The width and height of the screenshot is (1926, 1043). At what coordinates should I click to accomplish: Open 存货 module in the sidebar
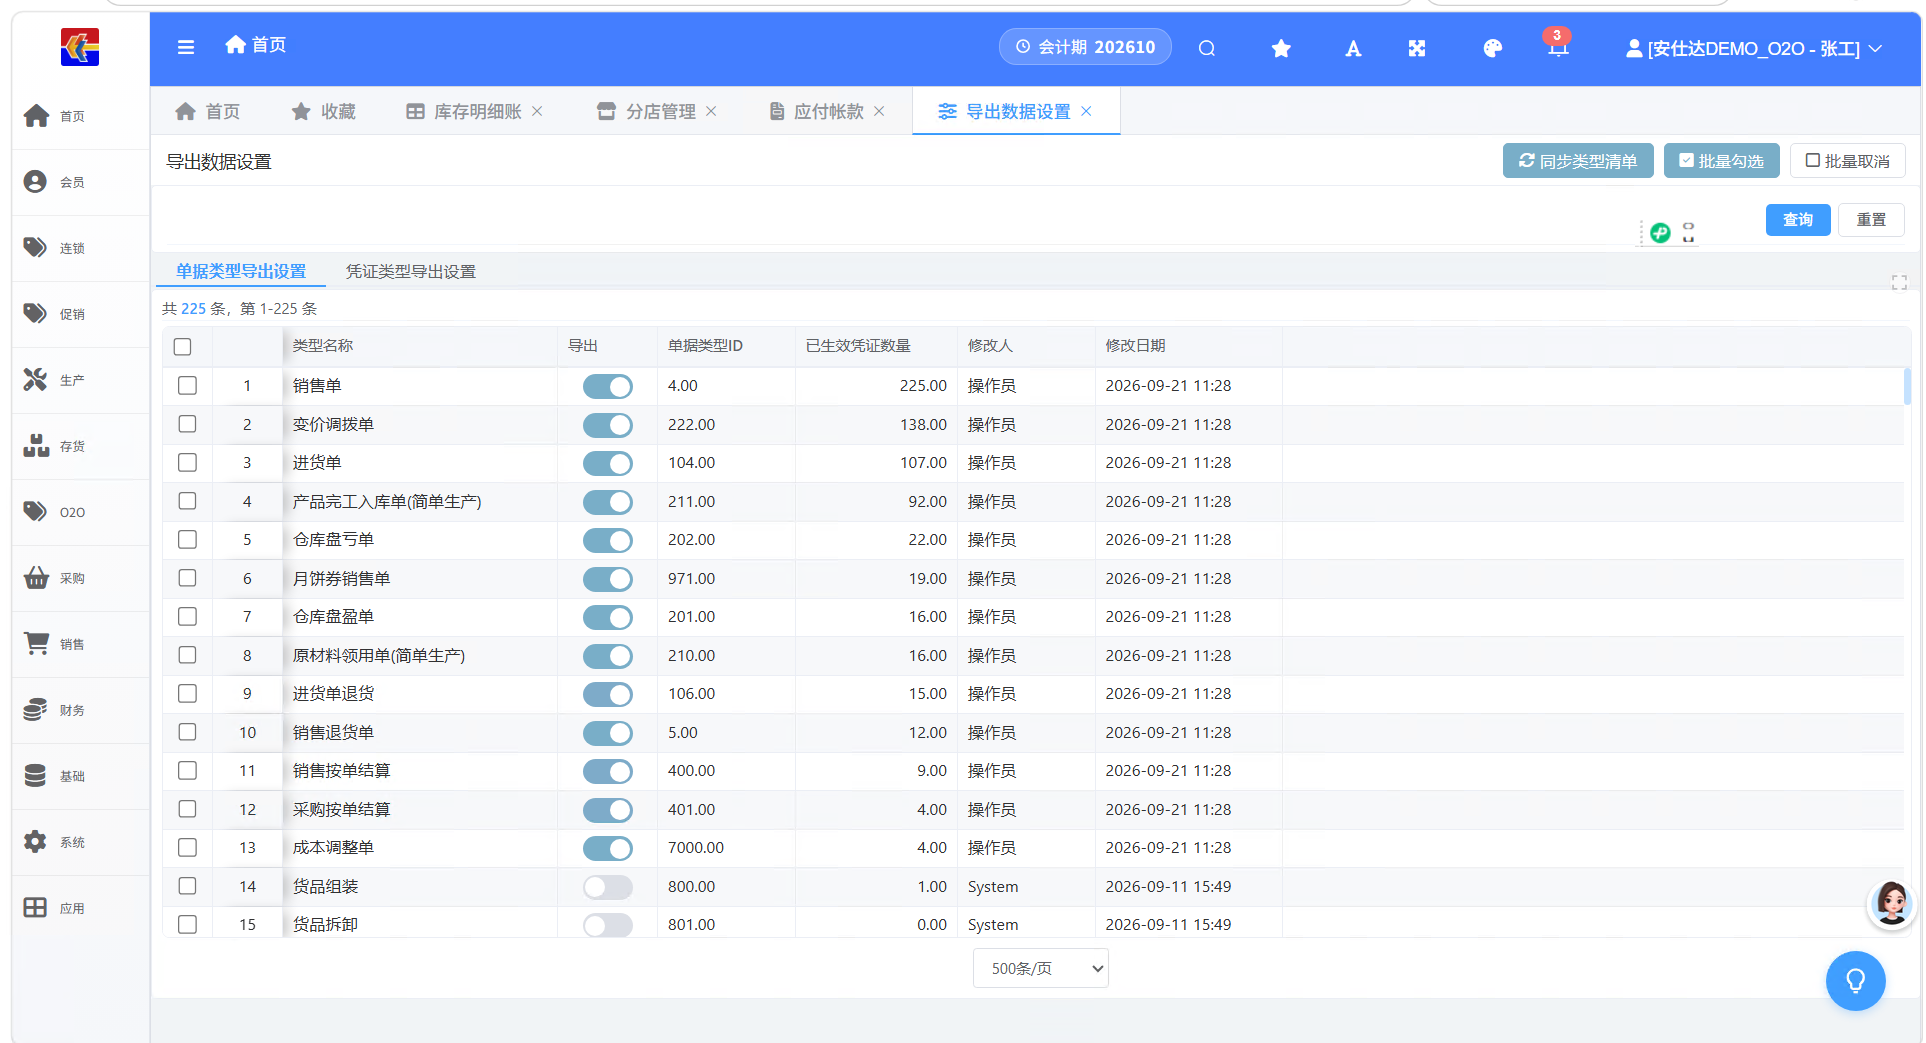pos(80,446)
